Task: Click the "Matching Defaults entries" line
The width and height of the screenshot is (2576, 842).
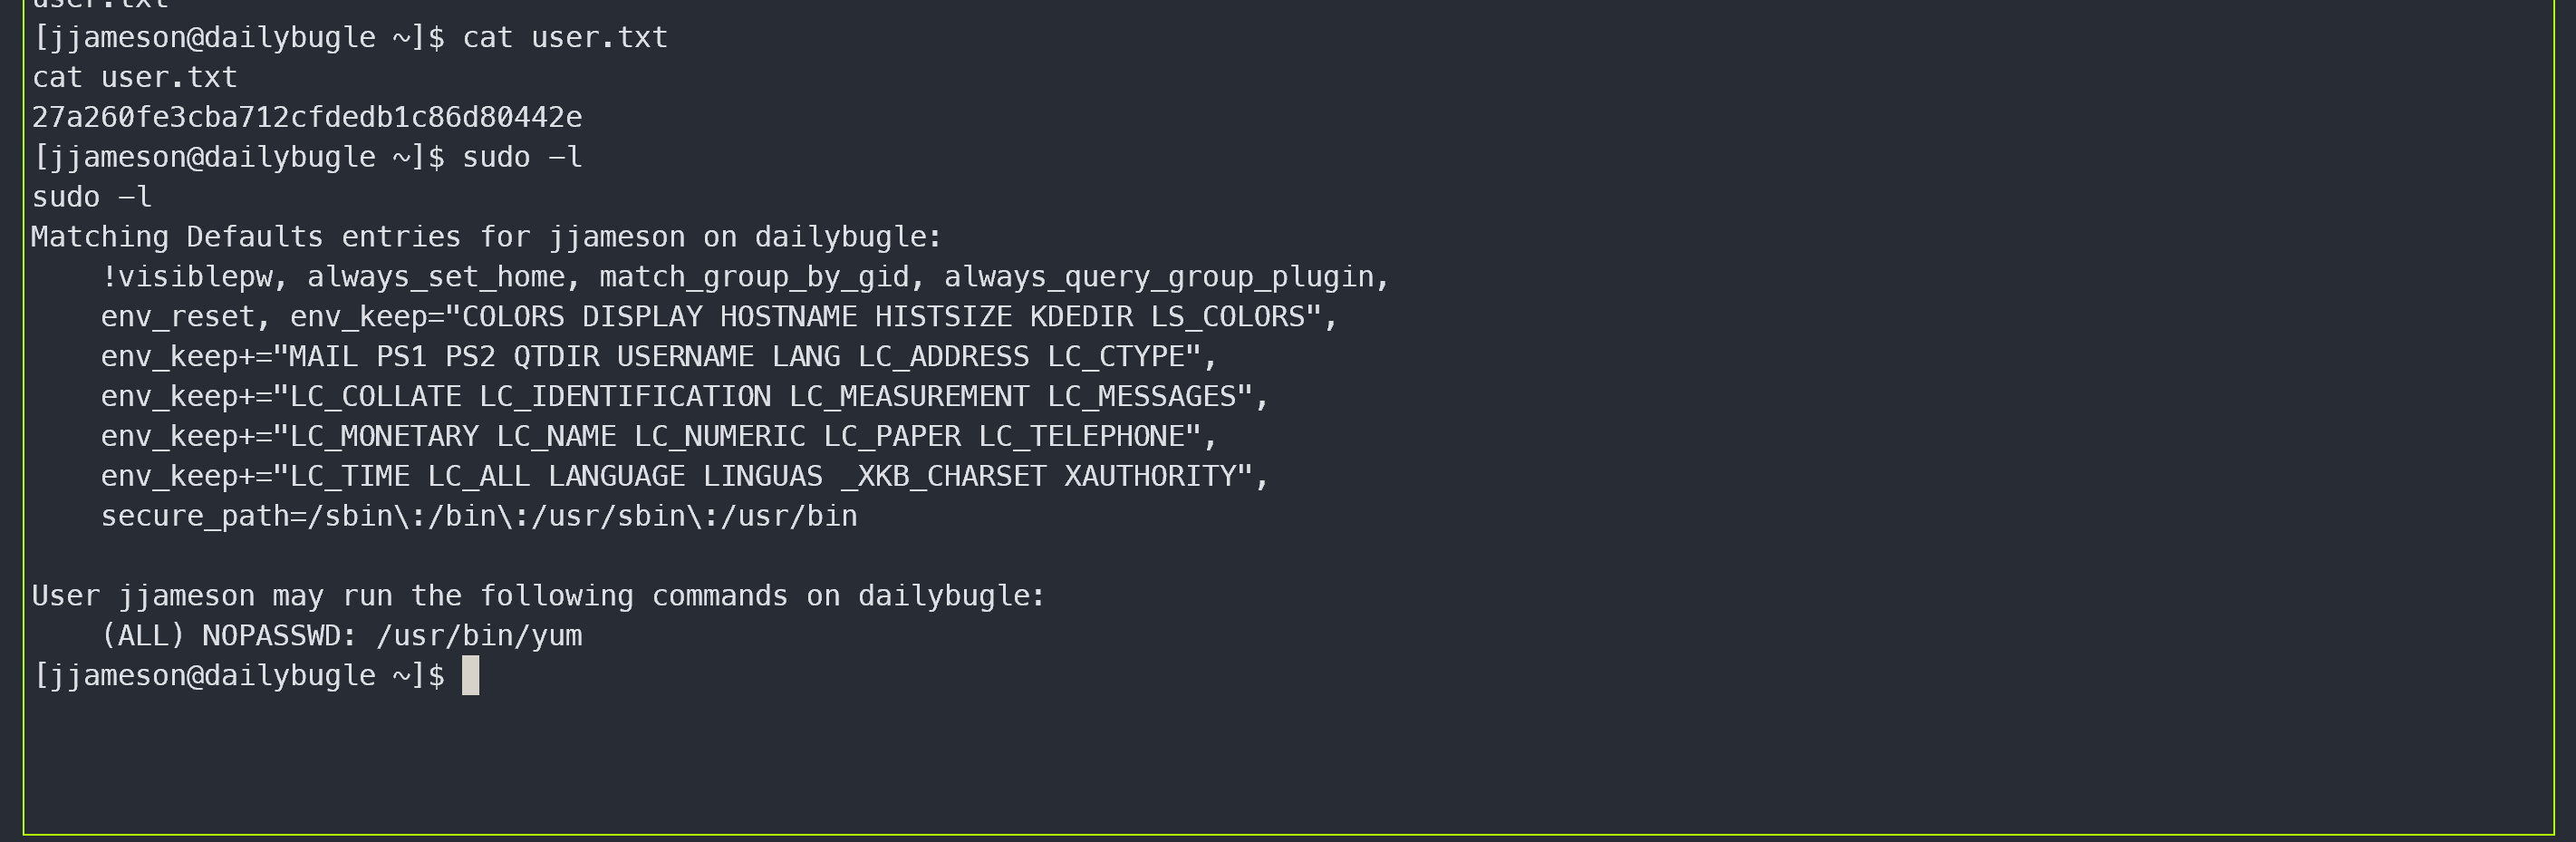Action: [487, 237]
